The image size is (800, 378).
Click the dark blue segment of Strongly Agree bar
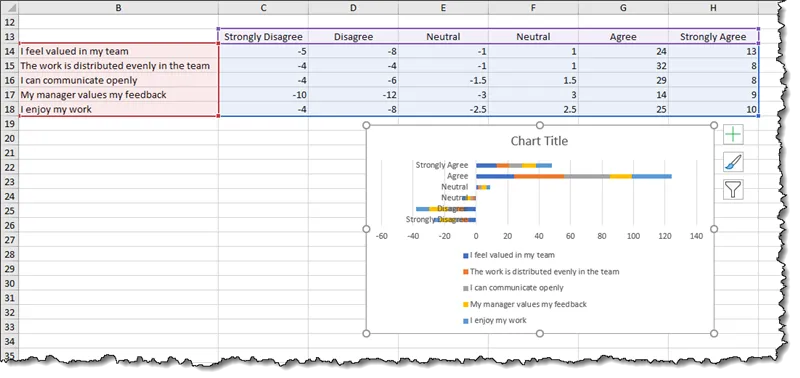pos(486,165)
